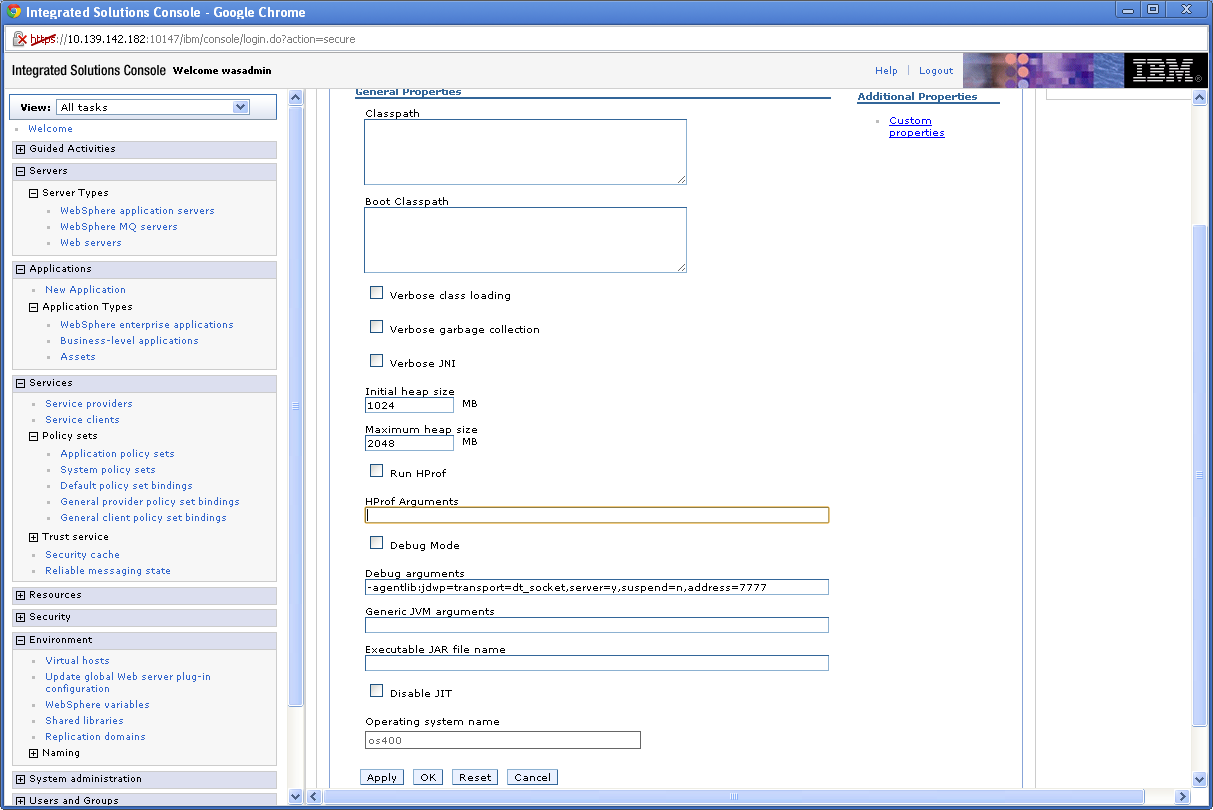Open WebSphere MQ servers link

(119, 227)
